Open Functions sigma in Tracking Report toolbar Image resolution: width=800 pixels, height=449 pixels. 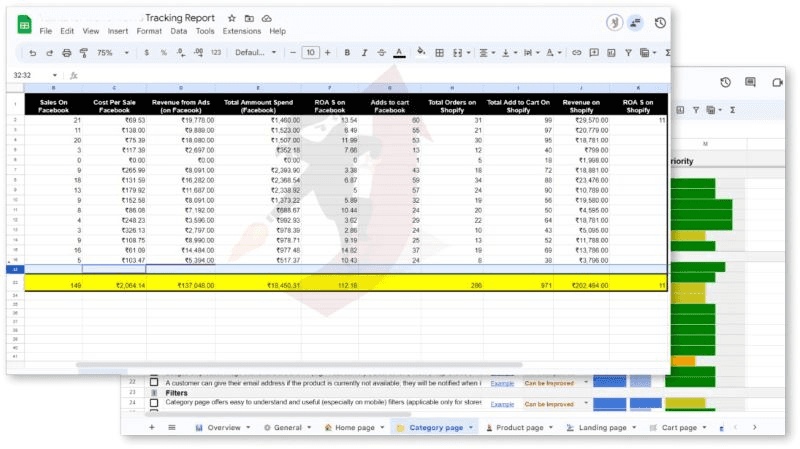(667, 53)
